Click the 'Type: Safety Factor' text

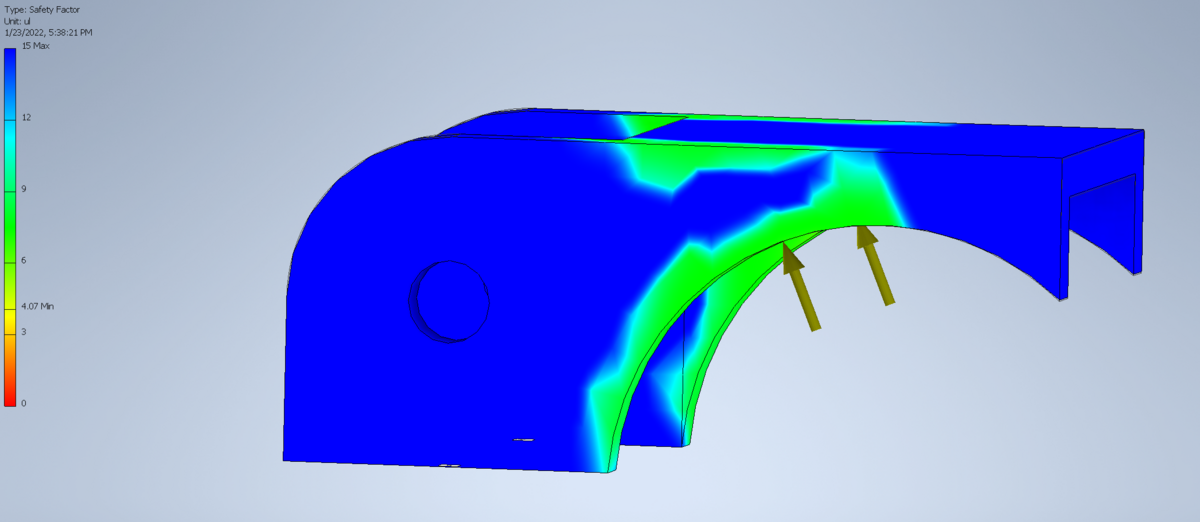(x=40, y=9)
